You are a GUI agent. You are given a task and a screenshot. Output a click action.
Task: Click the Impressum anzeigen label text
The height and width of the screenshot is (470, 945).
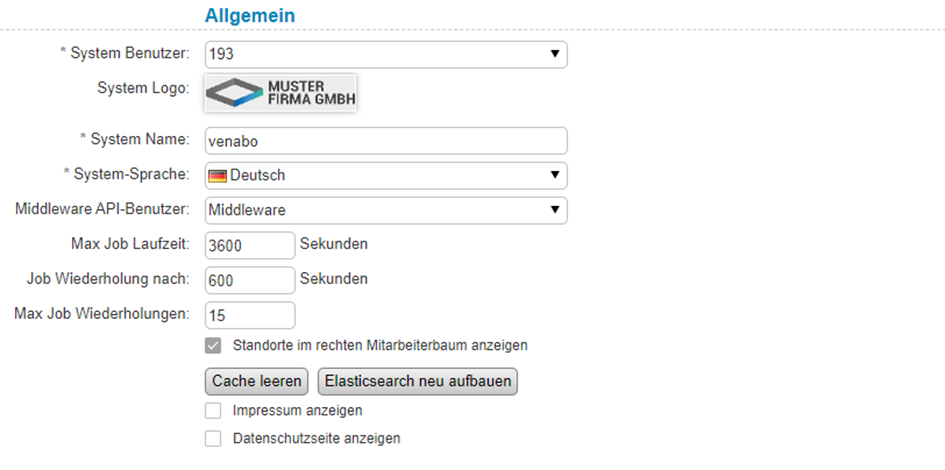(x=297, y=410)
